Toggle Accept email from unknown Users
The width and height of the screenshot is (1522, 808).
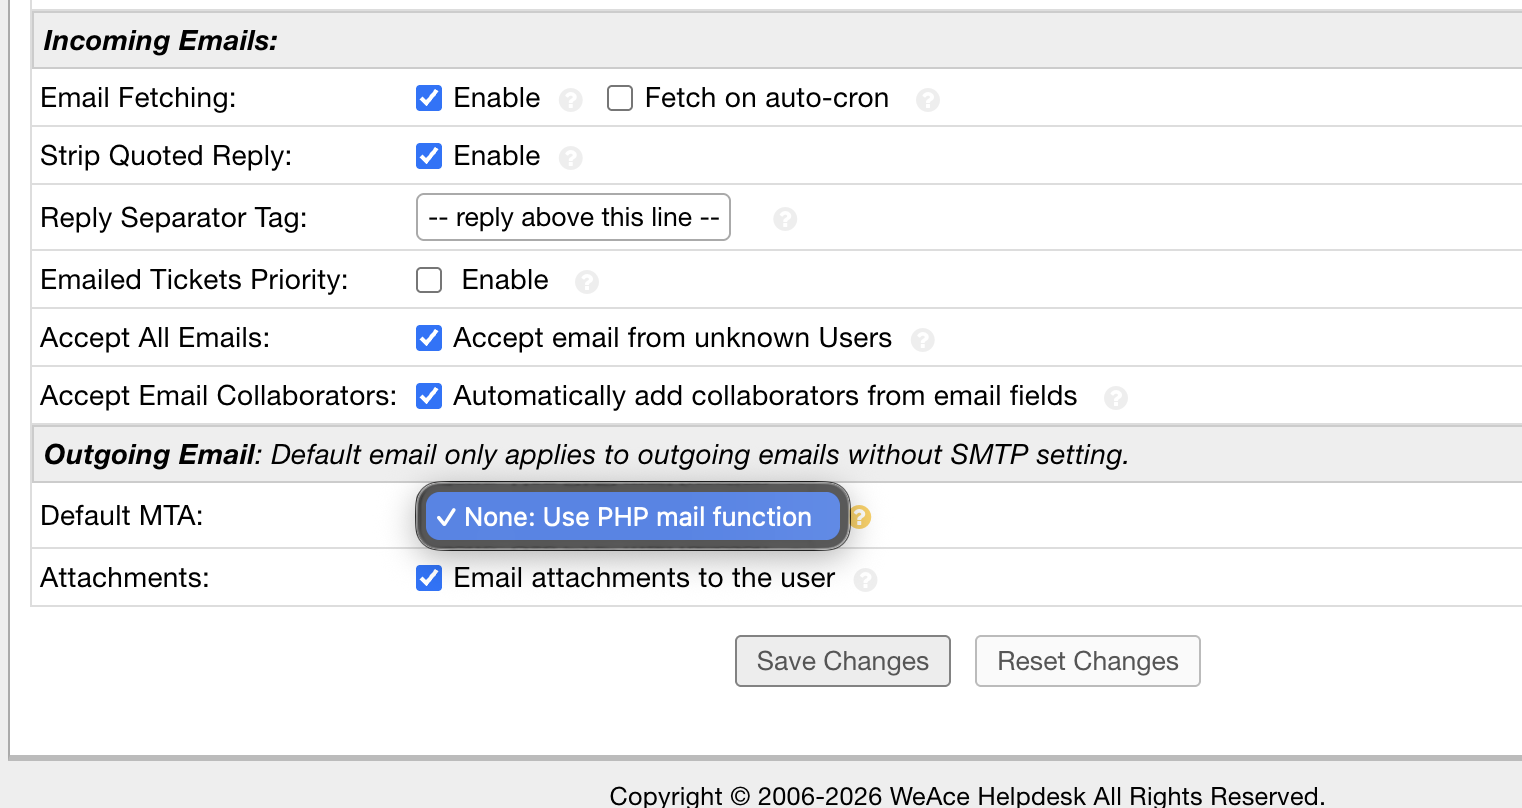coord(429,338)
